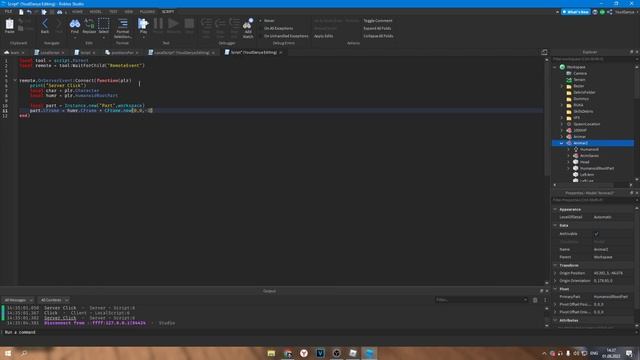Image resolution: width=640 pixels, height=360 pixels.
Task: Click the code editor vertical scrollbar
Action: 547,118
